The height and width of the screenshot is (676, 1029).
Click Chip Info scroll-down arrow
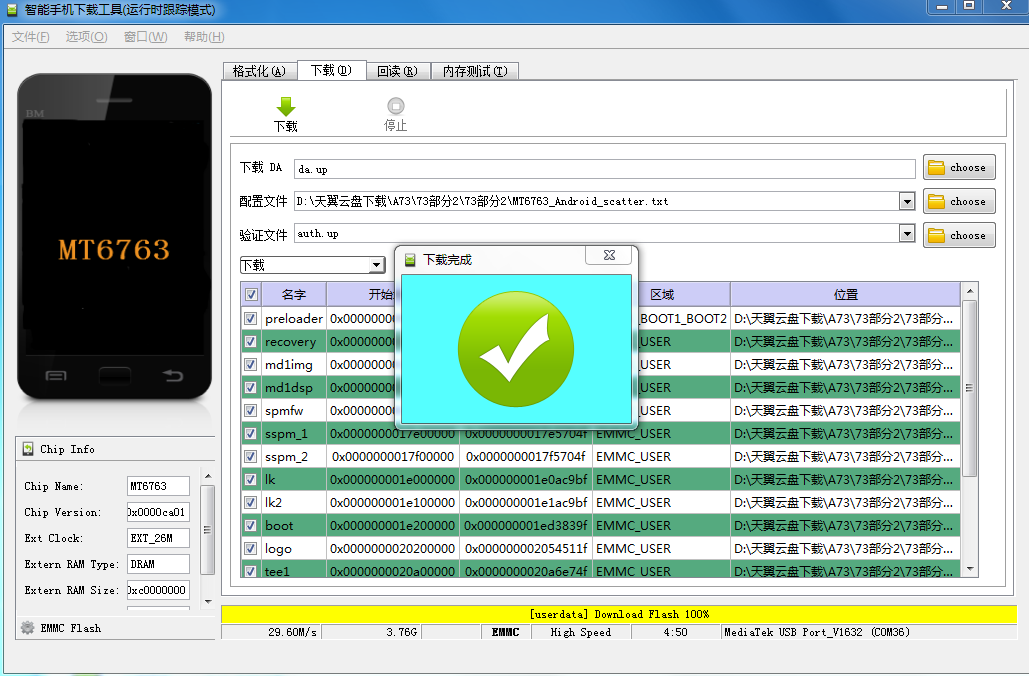point(207,601)
